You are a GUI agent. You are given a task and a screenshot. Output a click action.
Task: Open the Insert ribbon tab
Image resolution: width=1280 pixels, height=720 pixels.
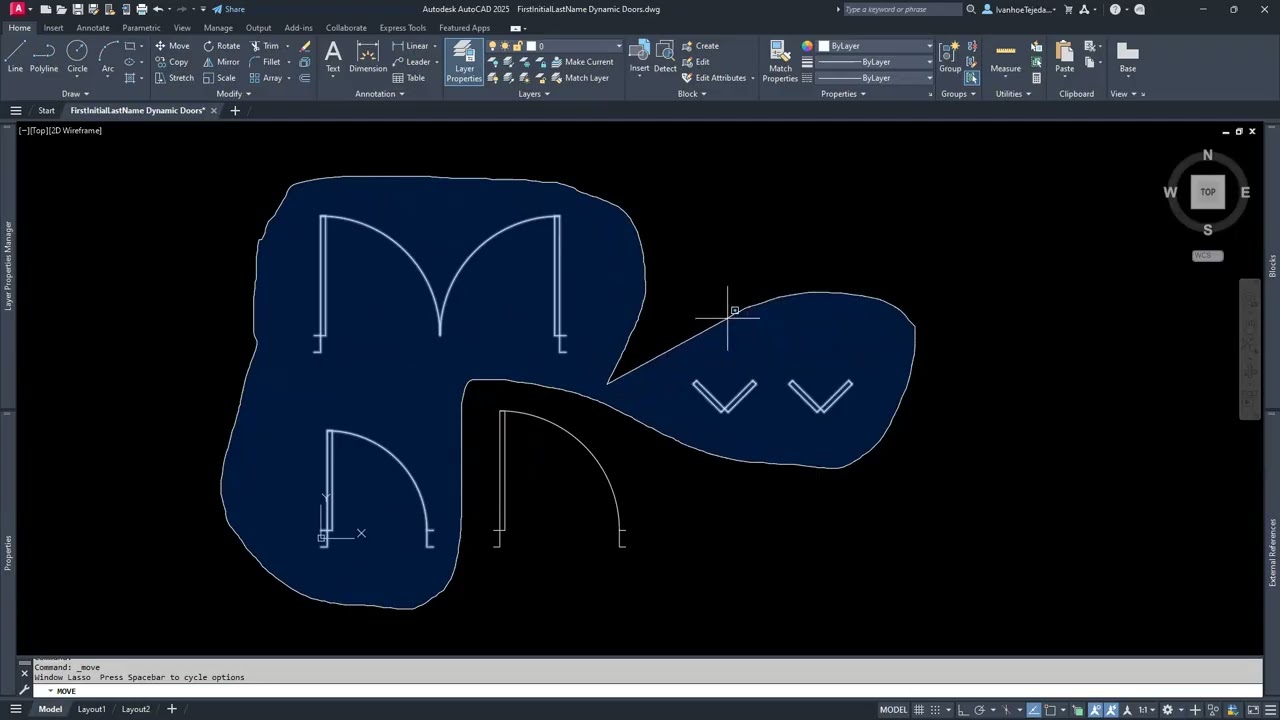pyautogui.click(x=53, y=28)
